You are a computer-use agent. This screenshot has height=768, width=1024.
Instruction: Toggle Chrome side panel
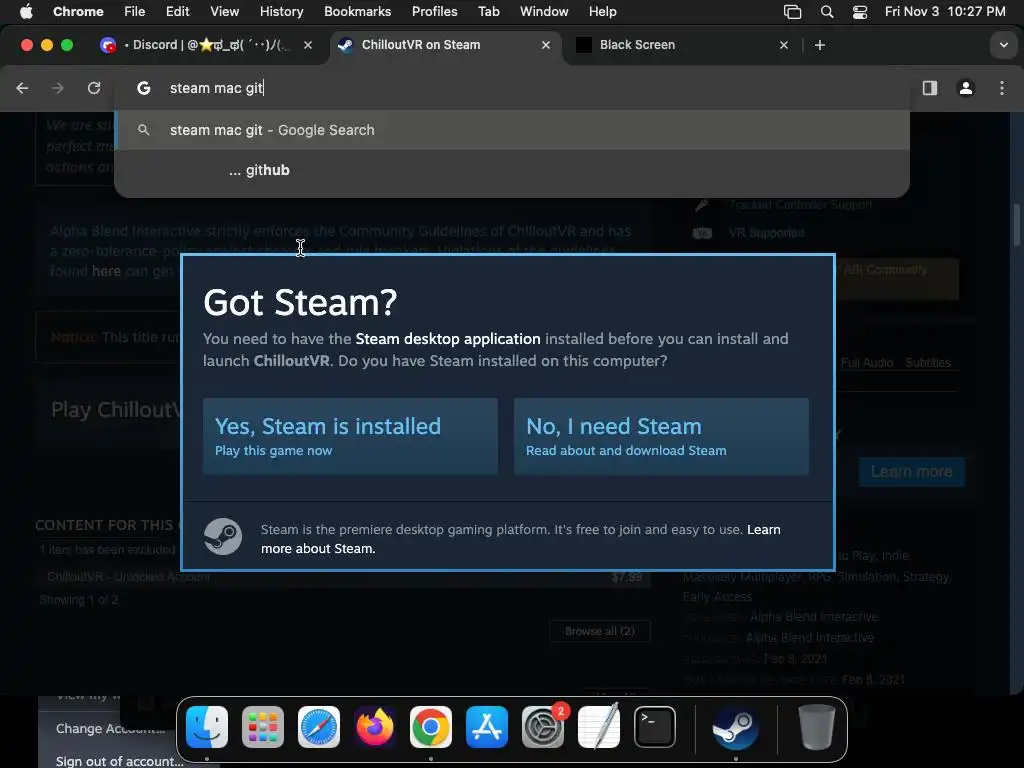(930, 88)
